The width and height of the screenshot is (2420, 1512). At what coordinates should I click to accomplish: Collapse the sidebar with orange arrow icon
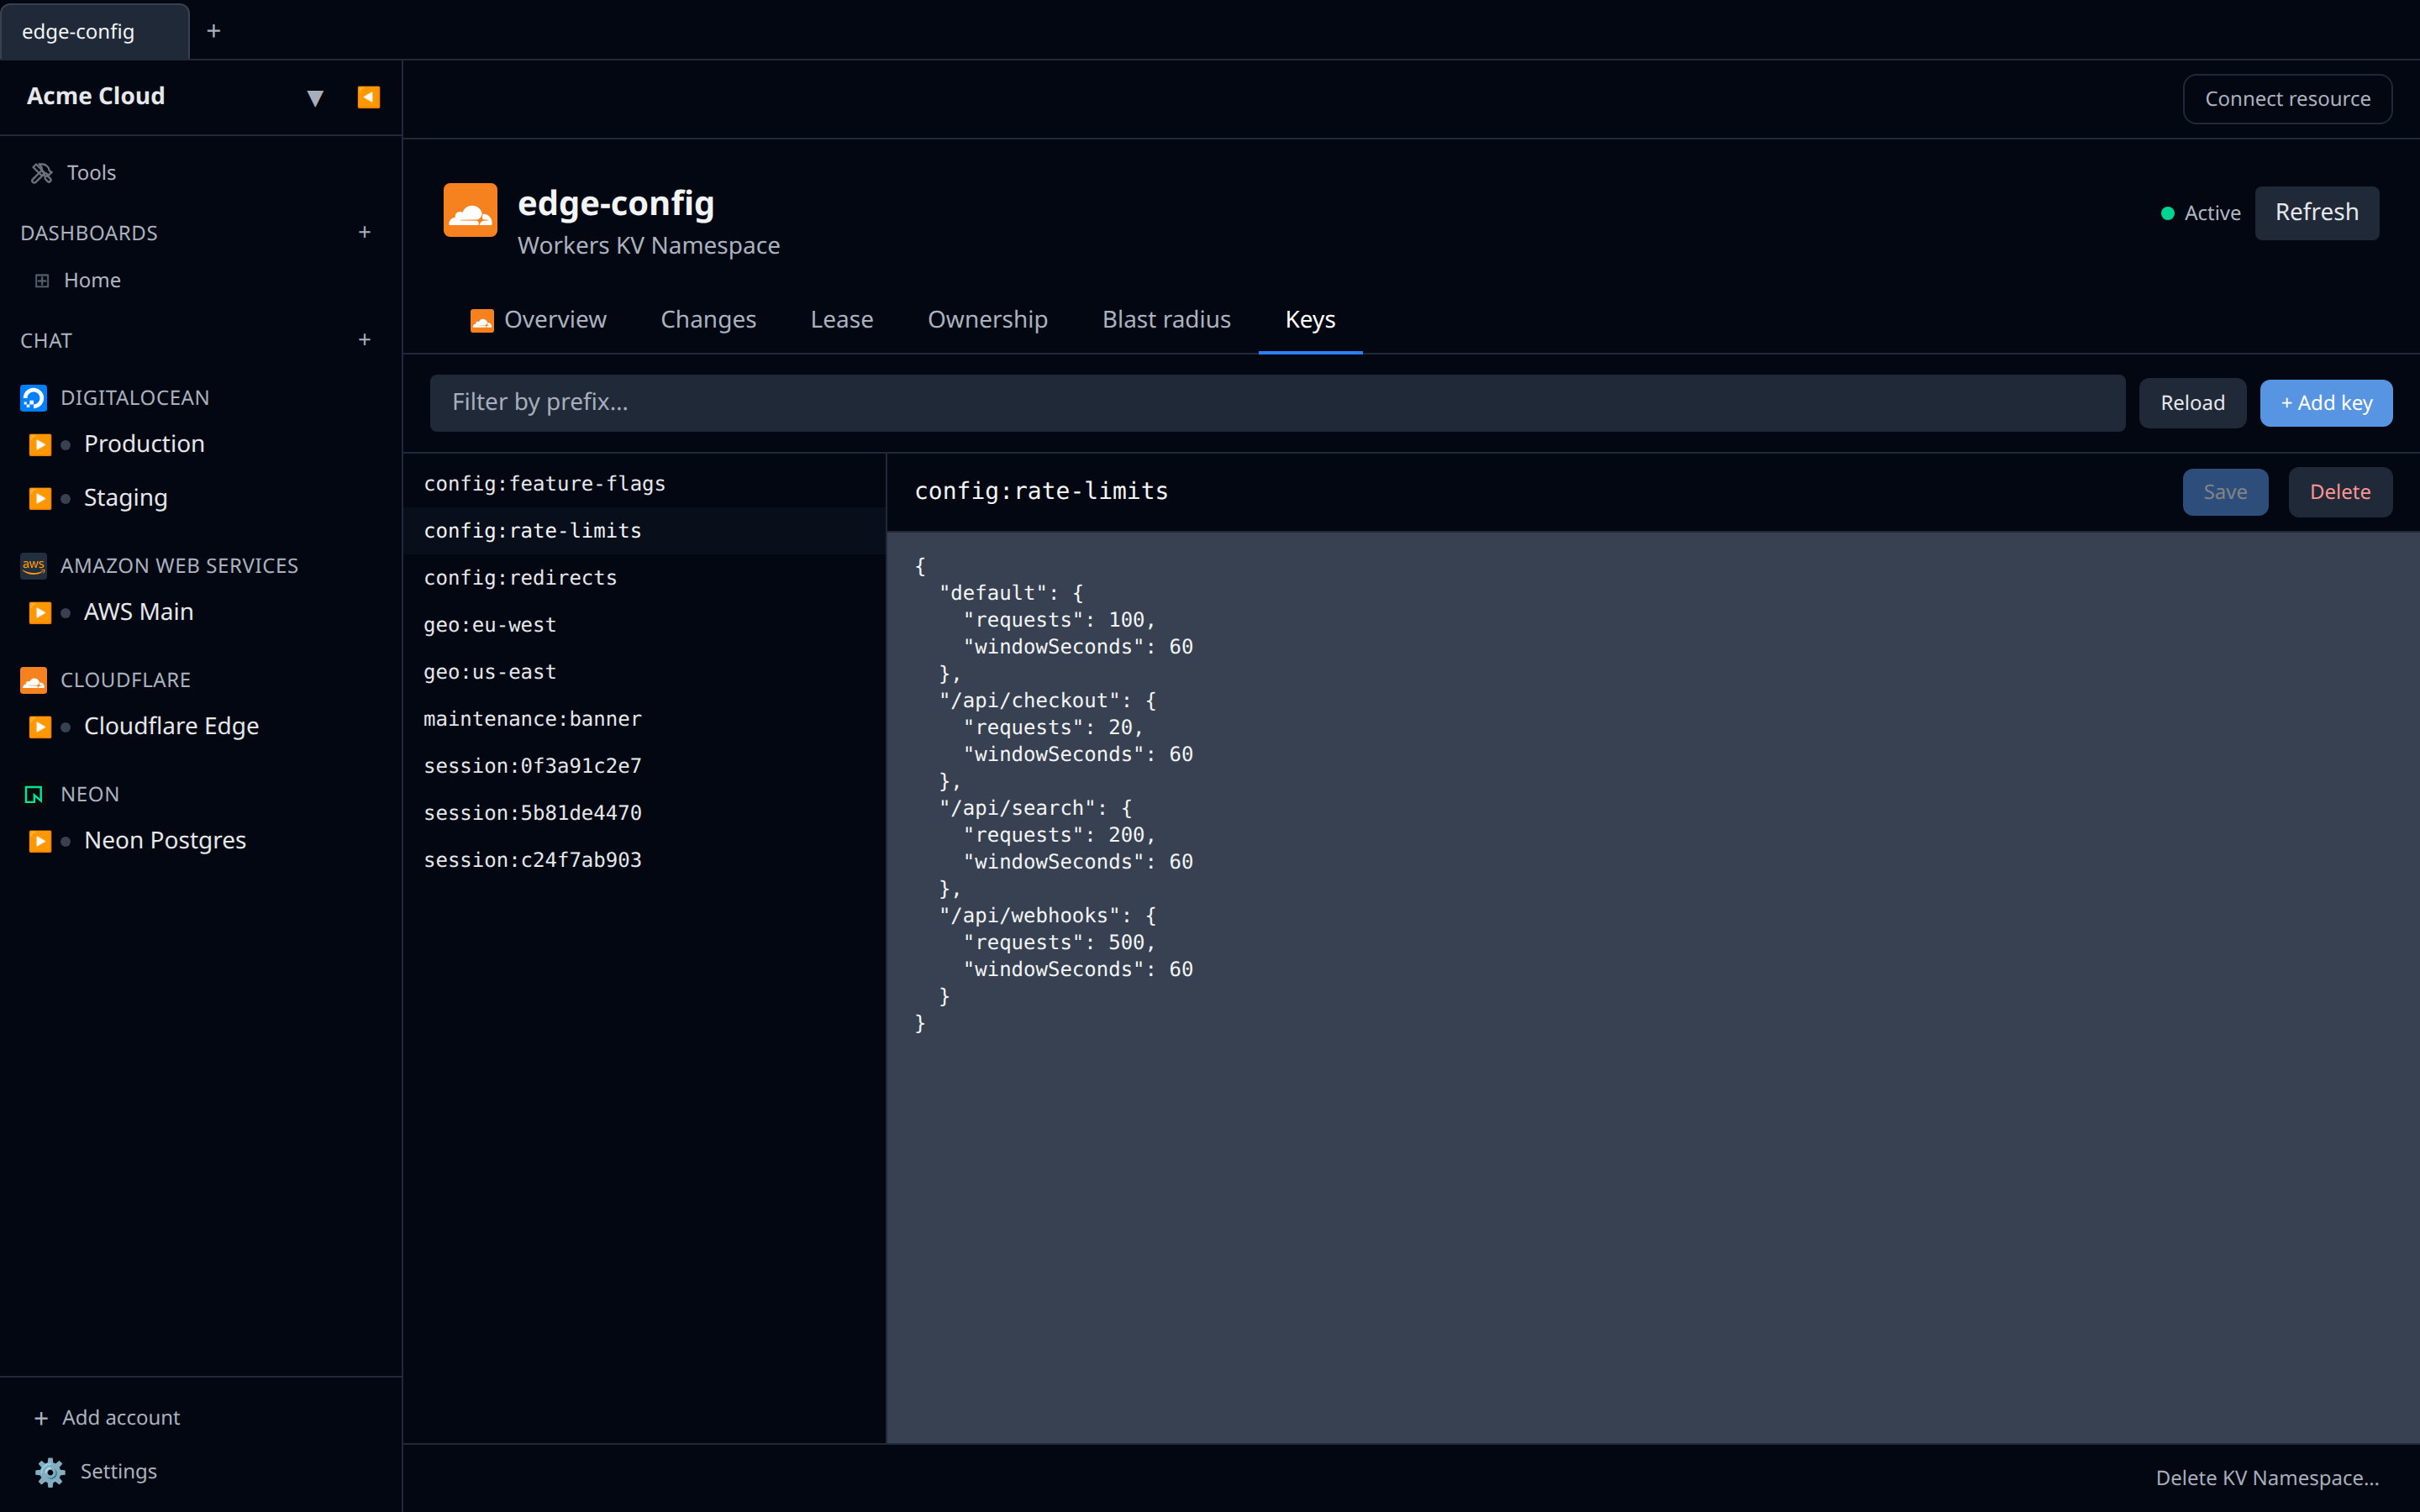tap(368, 97)
